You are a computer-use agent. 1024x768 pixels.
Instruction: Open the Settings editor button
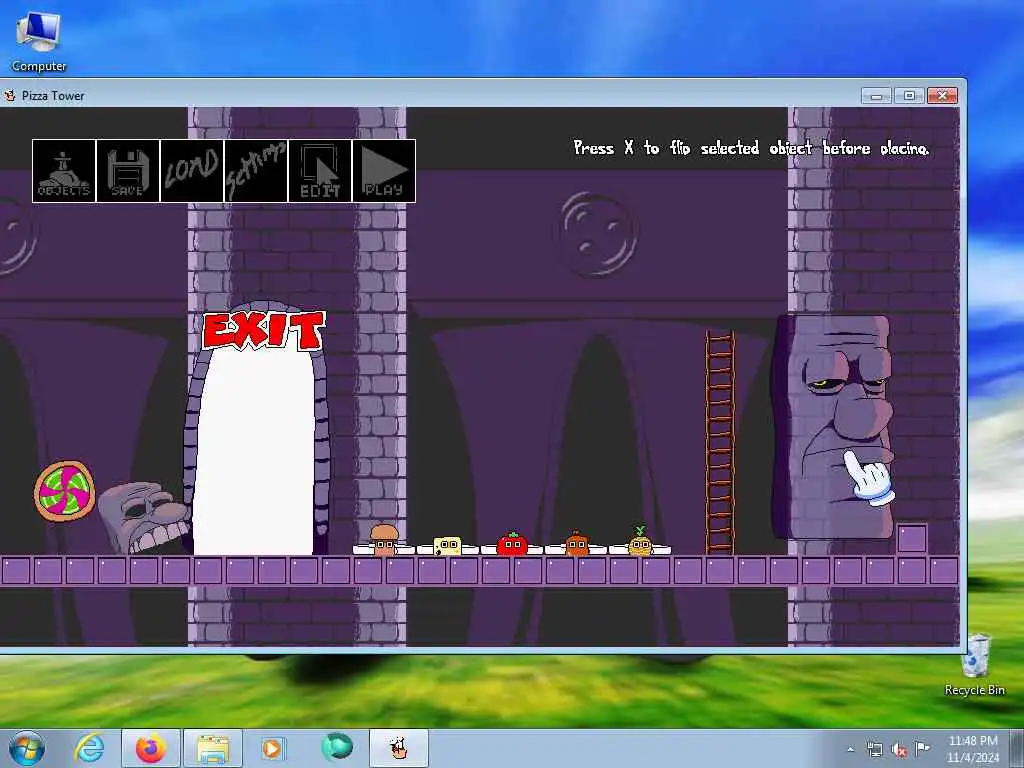(256, 171)
